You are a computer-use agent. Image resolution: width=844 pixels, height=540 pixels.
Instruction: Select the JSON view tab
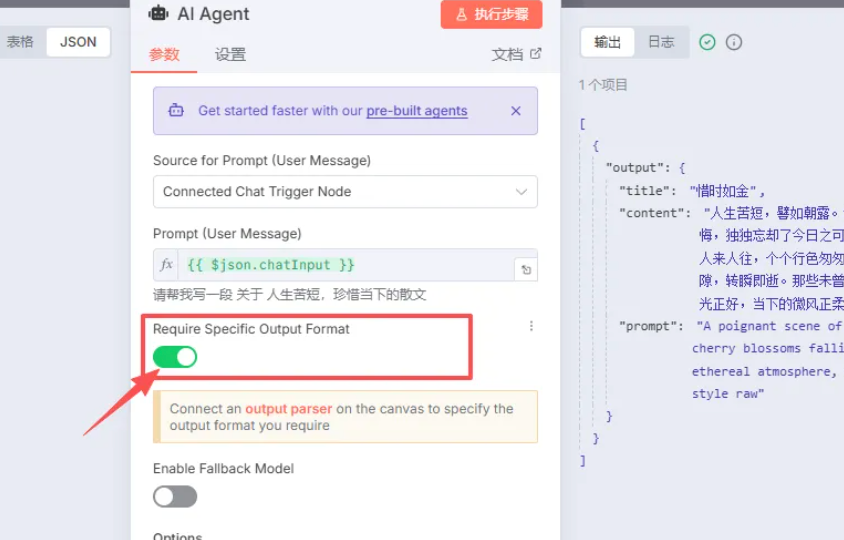(x=78, y=42)
